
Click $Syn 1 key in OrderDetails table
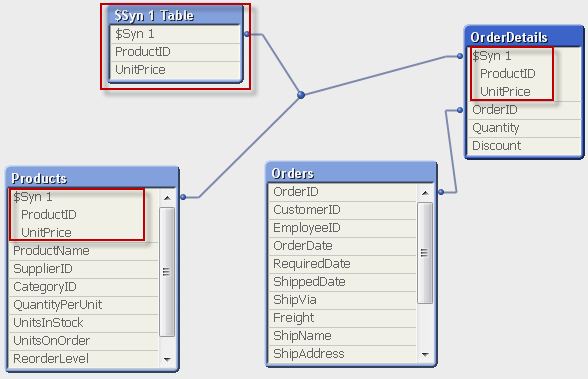pyautogui.click(x=524, y=56)
